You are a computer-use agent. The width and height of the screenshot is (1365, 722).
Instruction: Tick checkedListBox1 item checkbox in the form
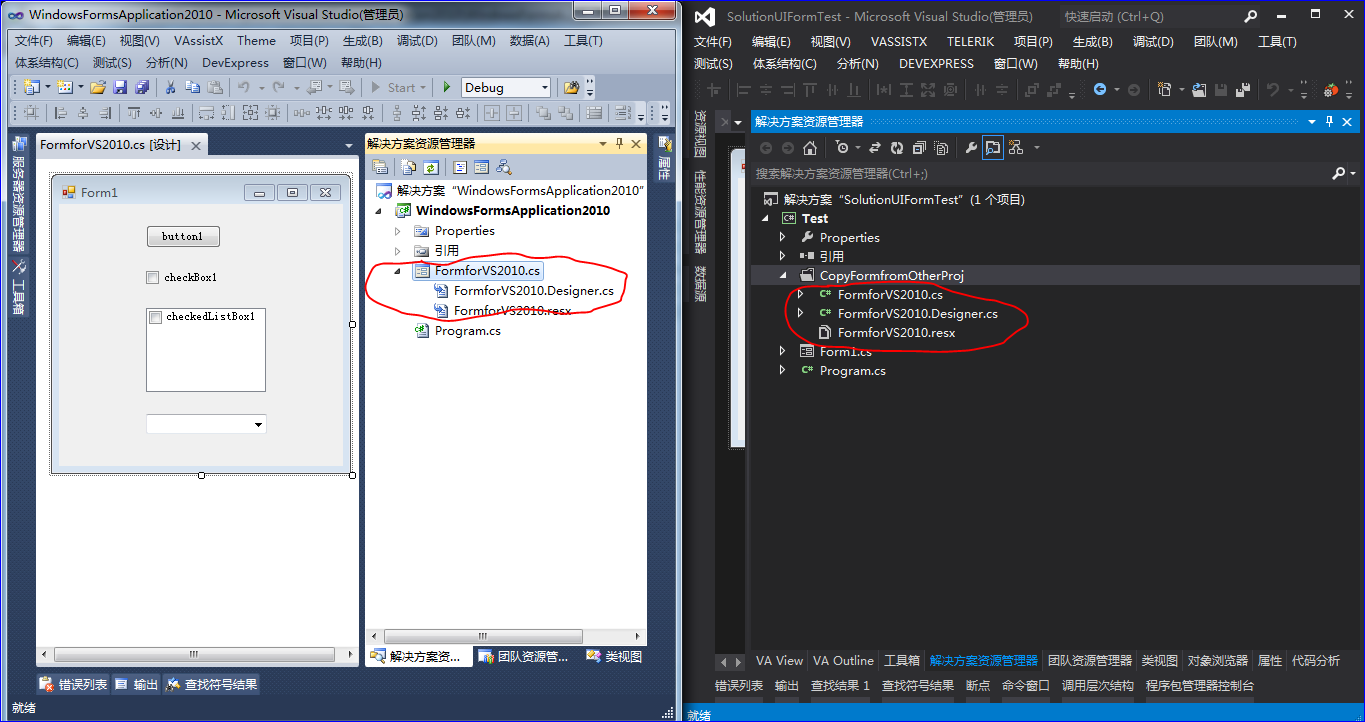[x=155, y=317]
